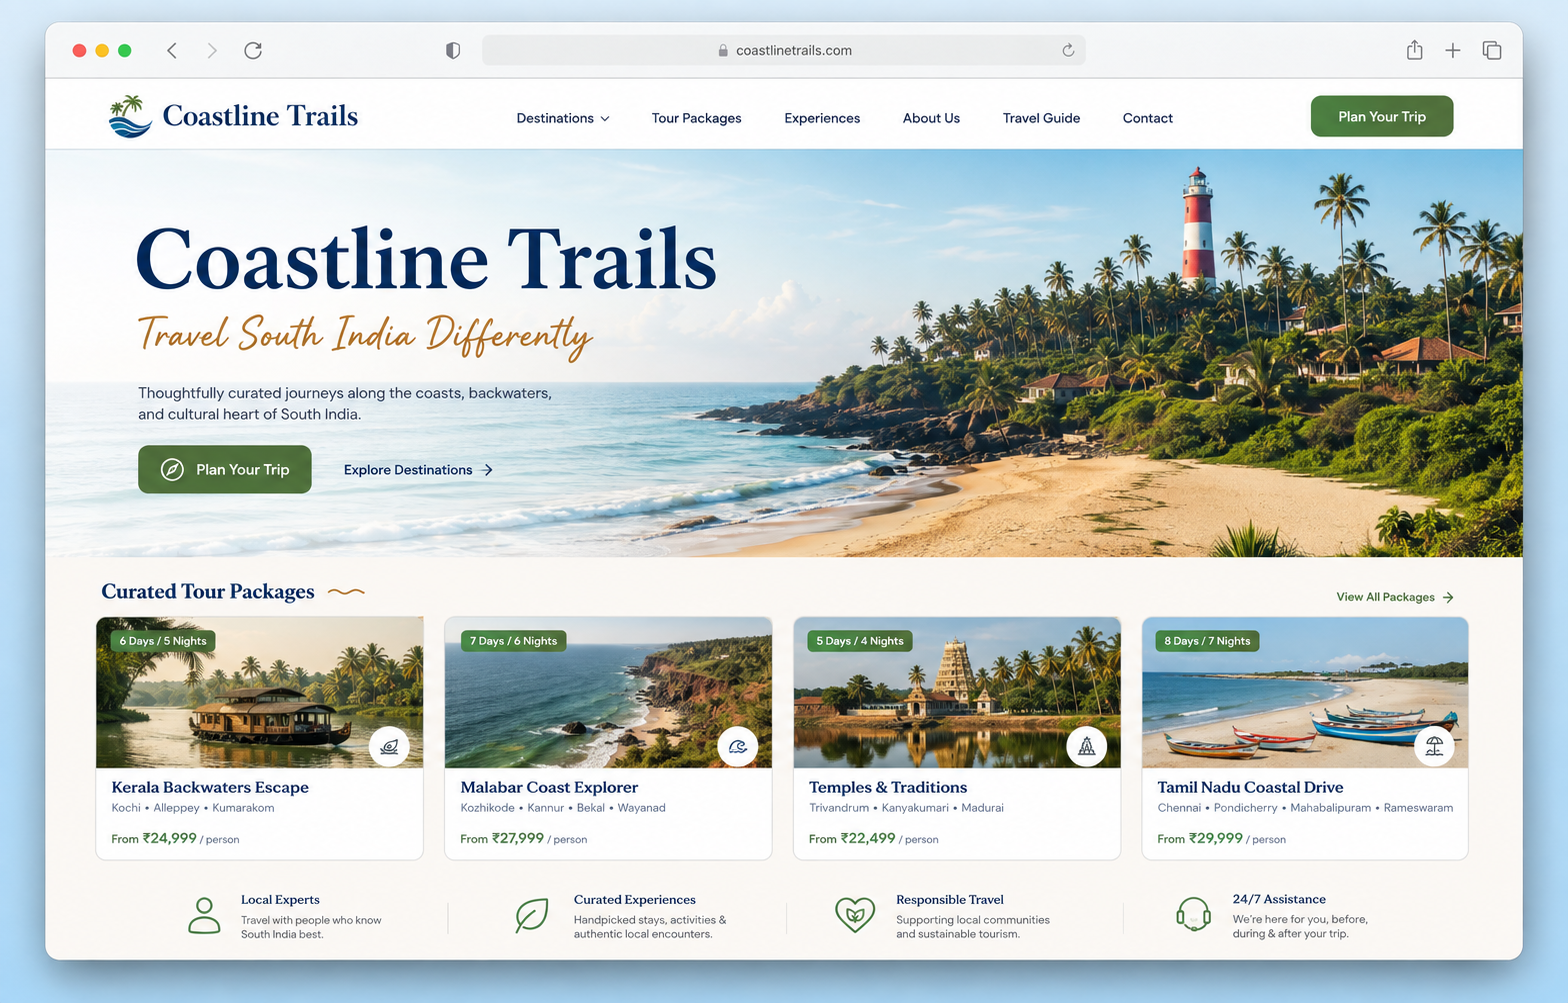Open the Destinations nav label
Viewport: 1568px width, 1003px height.
click(x=555, y=118)
